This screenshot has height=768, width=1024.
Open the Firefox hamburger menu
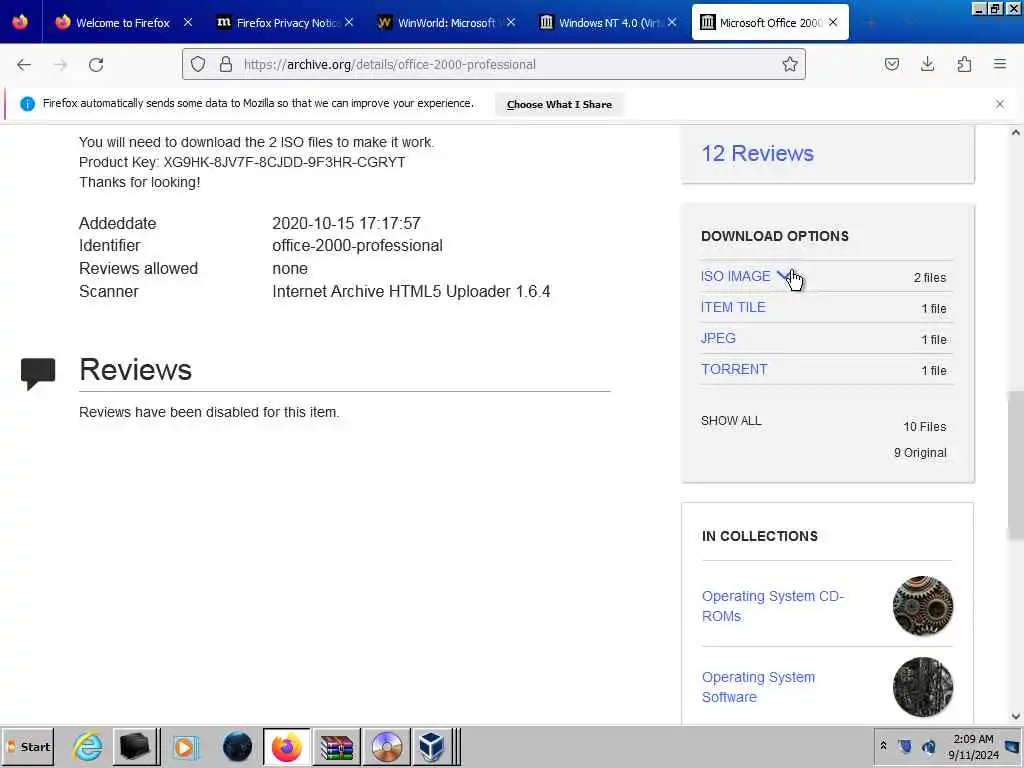[x=1000, y=64]
